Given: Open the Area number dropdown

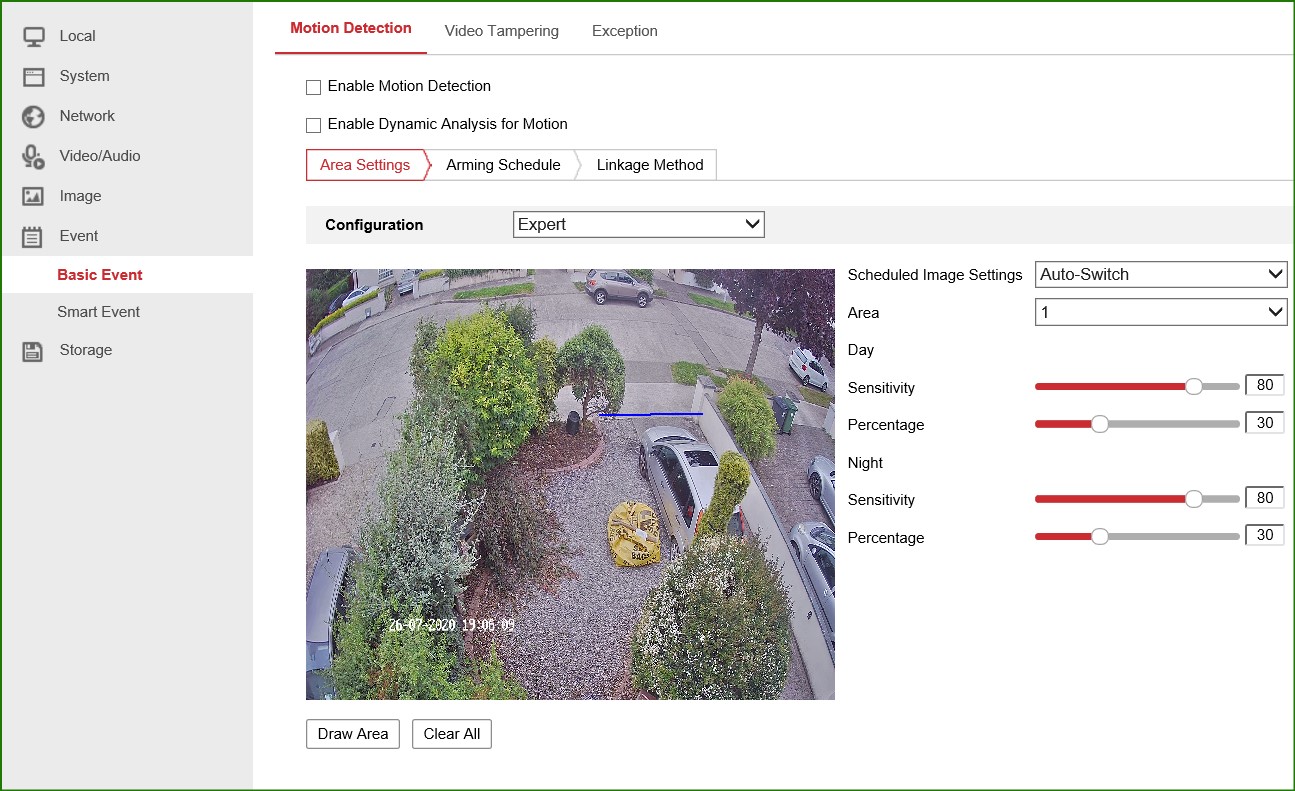Looking at the screenshot, I should (x=1160, y=313).
